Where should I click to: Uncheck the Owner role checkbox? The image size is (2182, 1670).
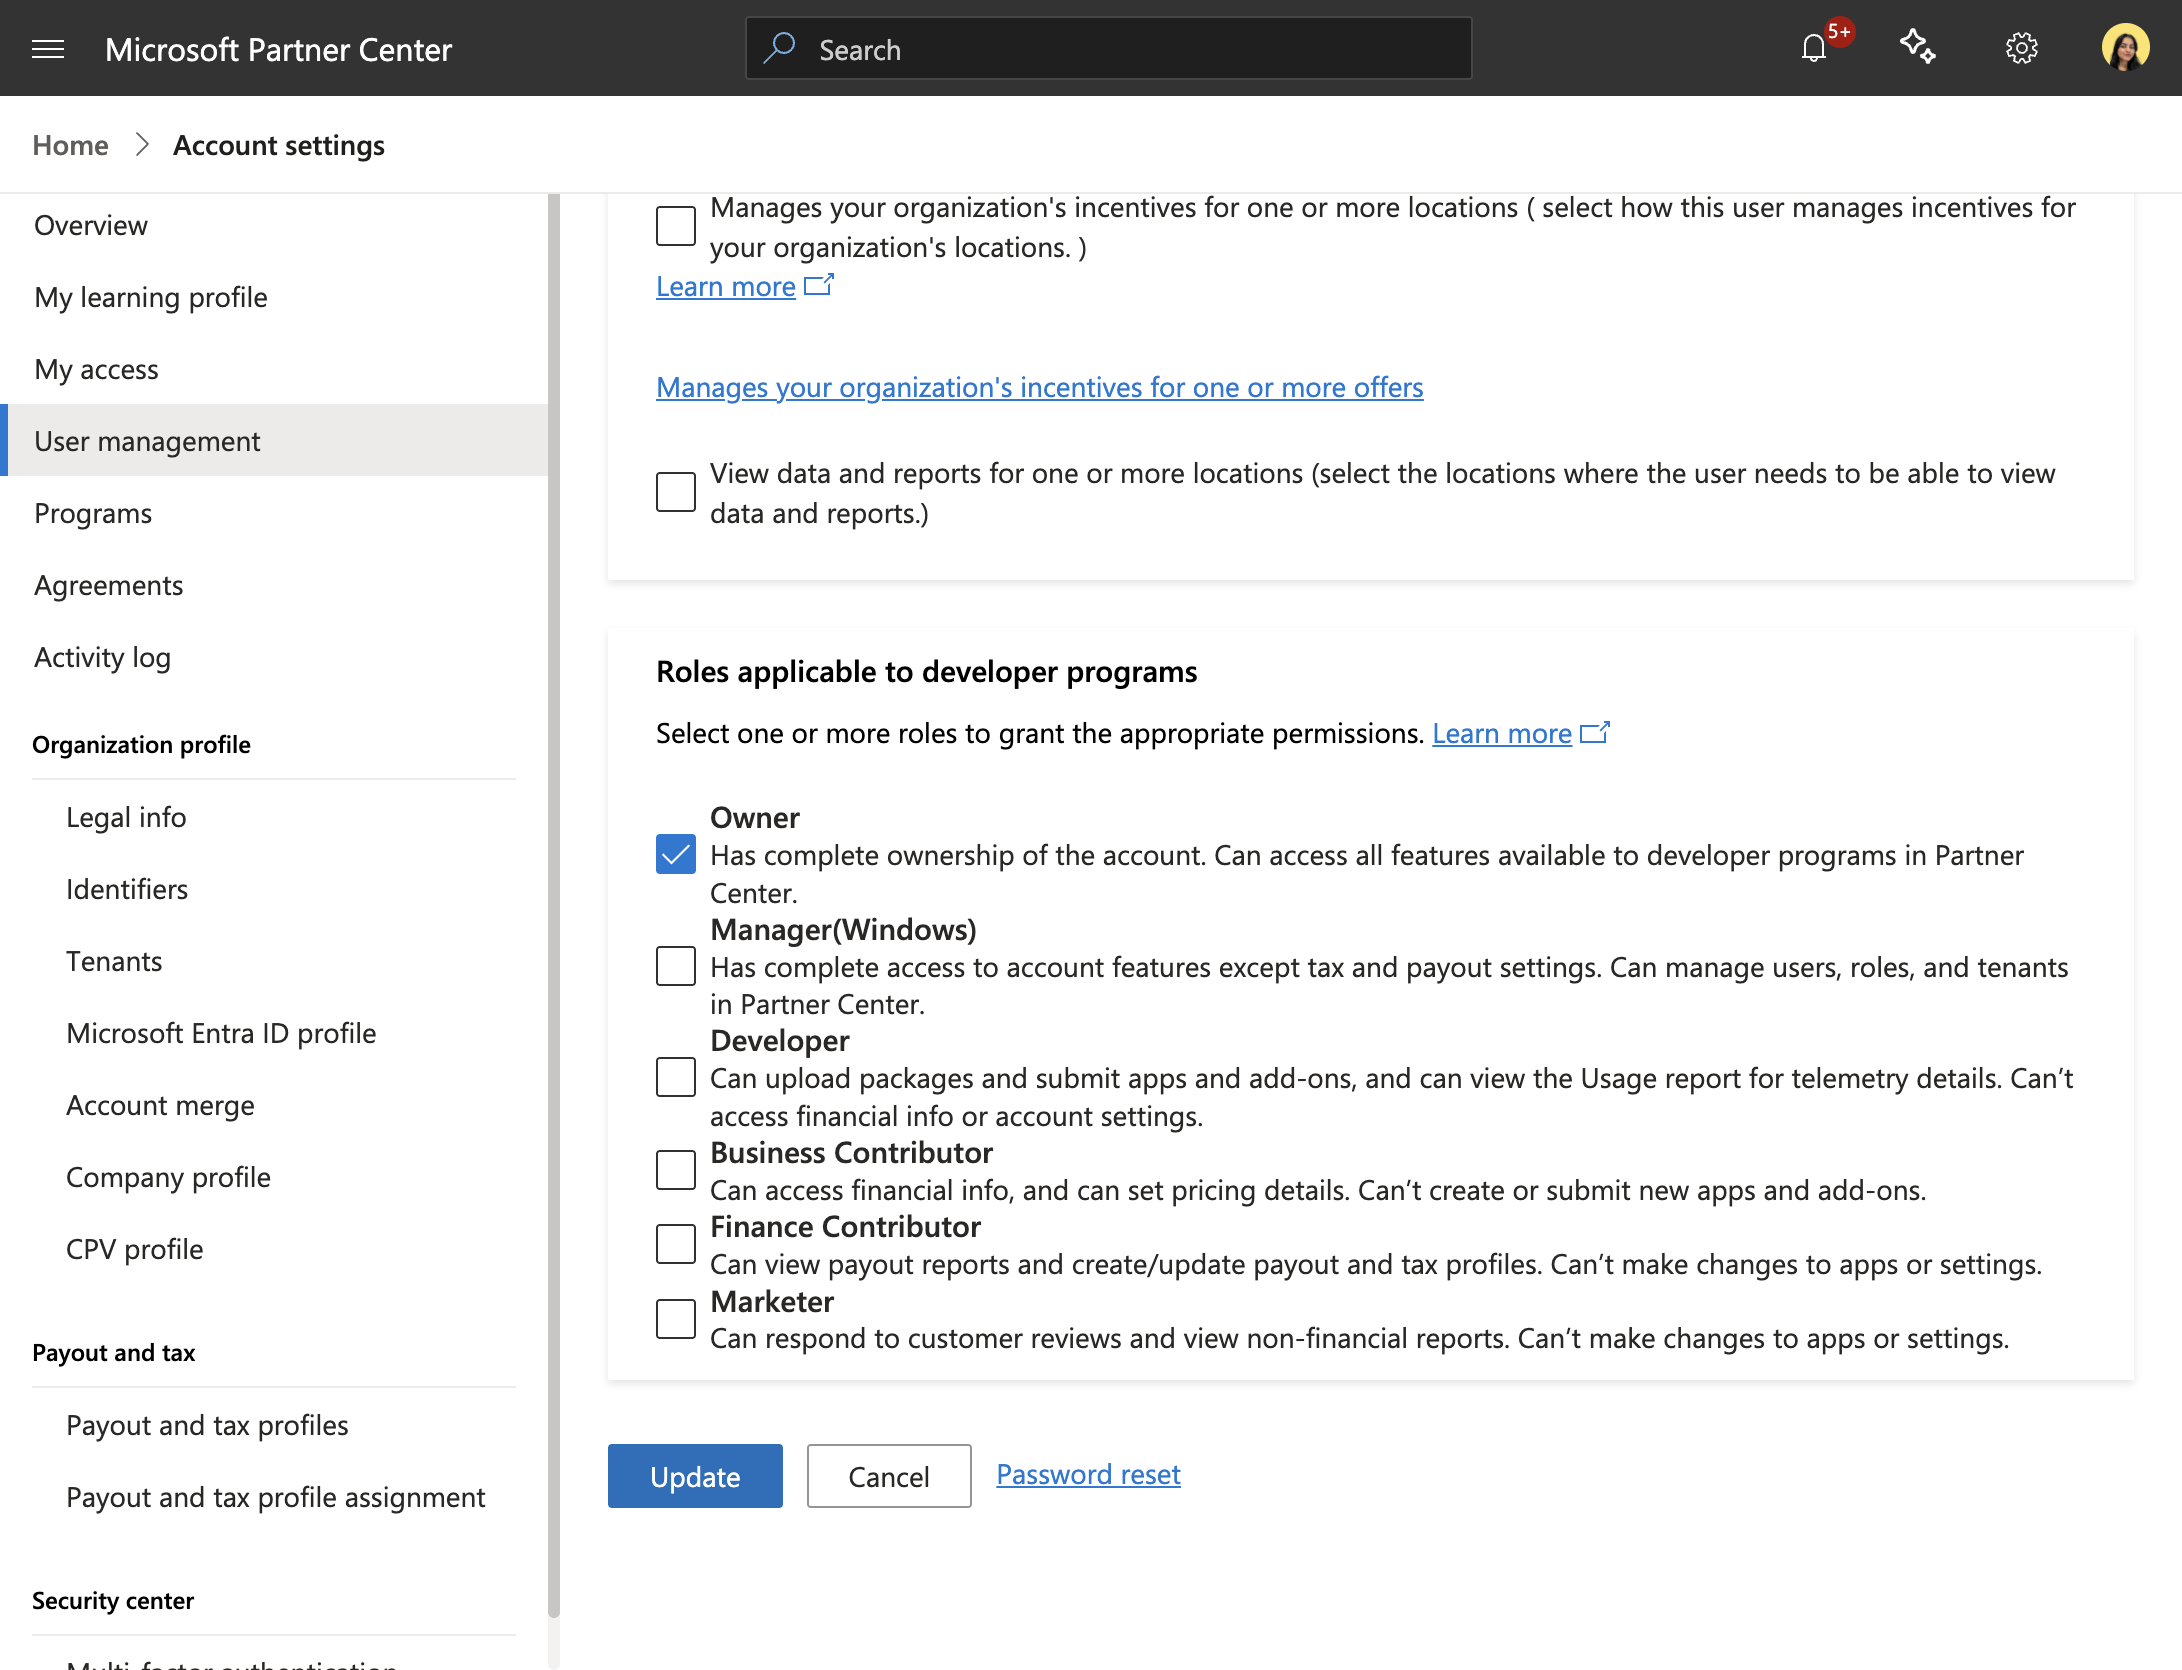click(676, 854)
